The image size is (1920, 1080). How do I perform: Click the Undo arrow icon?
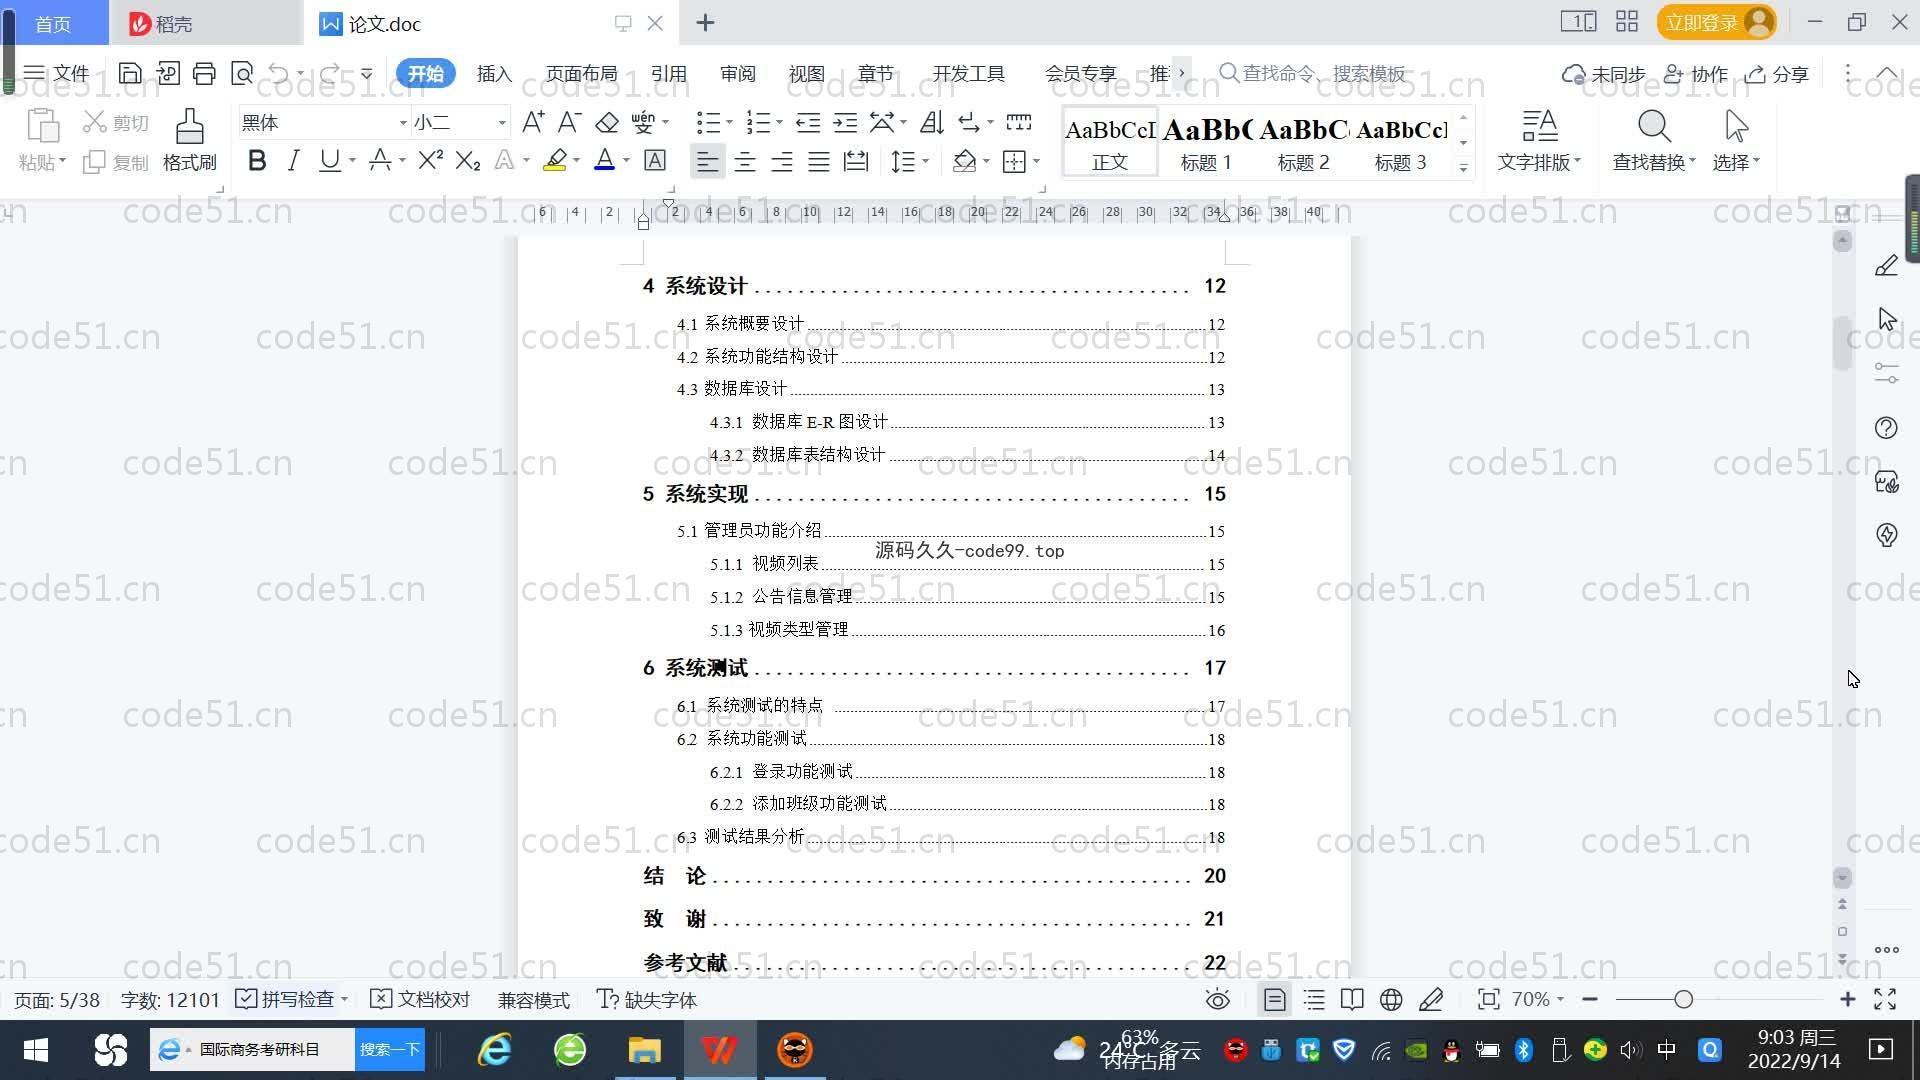click(279, 73)
